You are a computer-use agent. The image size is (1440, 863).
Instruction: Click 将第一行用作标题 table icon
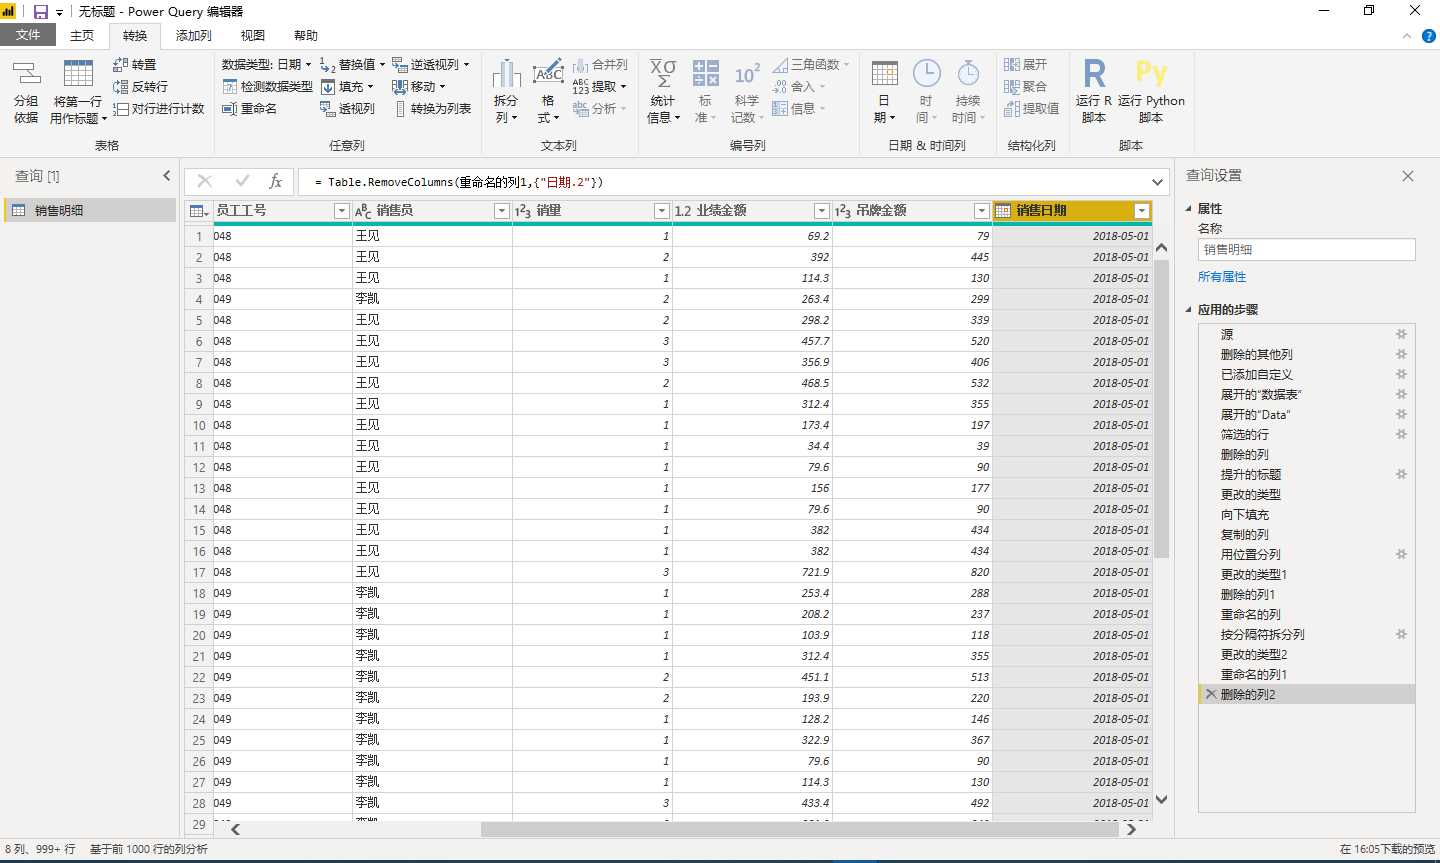point(78,73)
